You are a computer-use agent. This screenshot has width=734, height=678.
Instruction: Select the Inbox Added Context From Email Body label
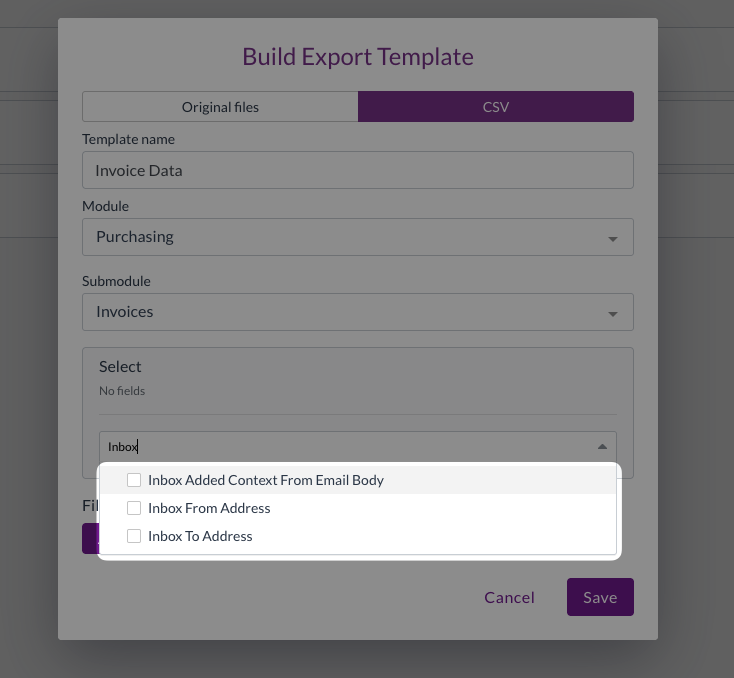coord(266,480)
